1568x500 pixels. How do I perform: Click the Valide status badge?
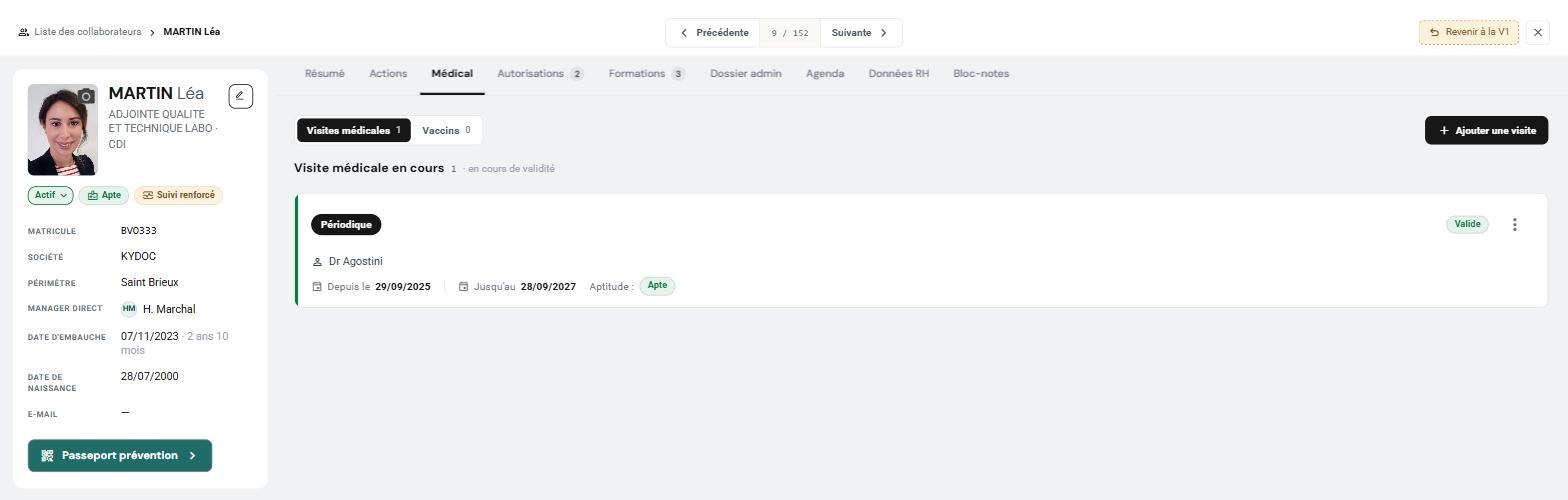[1467, 224]
